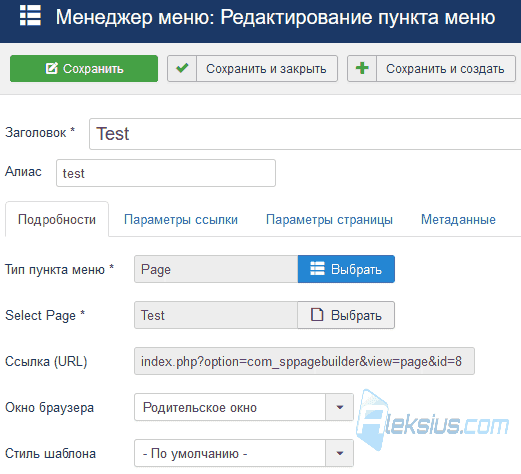Click the Ссылка (URL) field
The width and height of the screenshot is (521, 474).
pyautogui.click(x=304, y=361)
